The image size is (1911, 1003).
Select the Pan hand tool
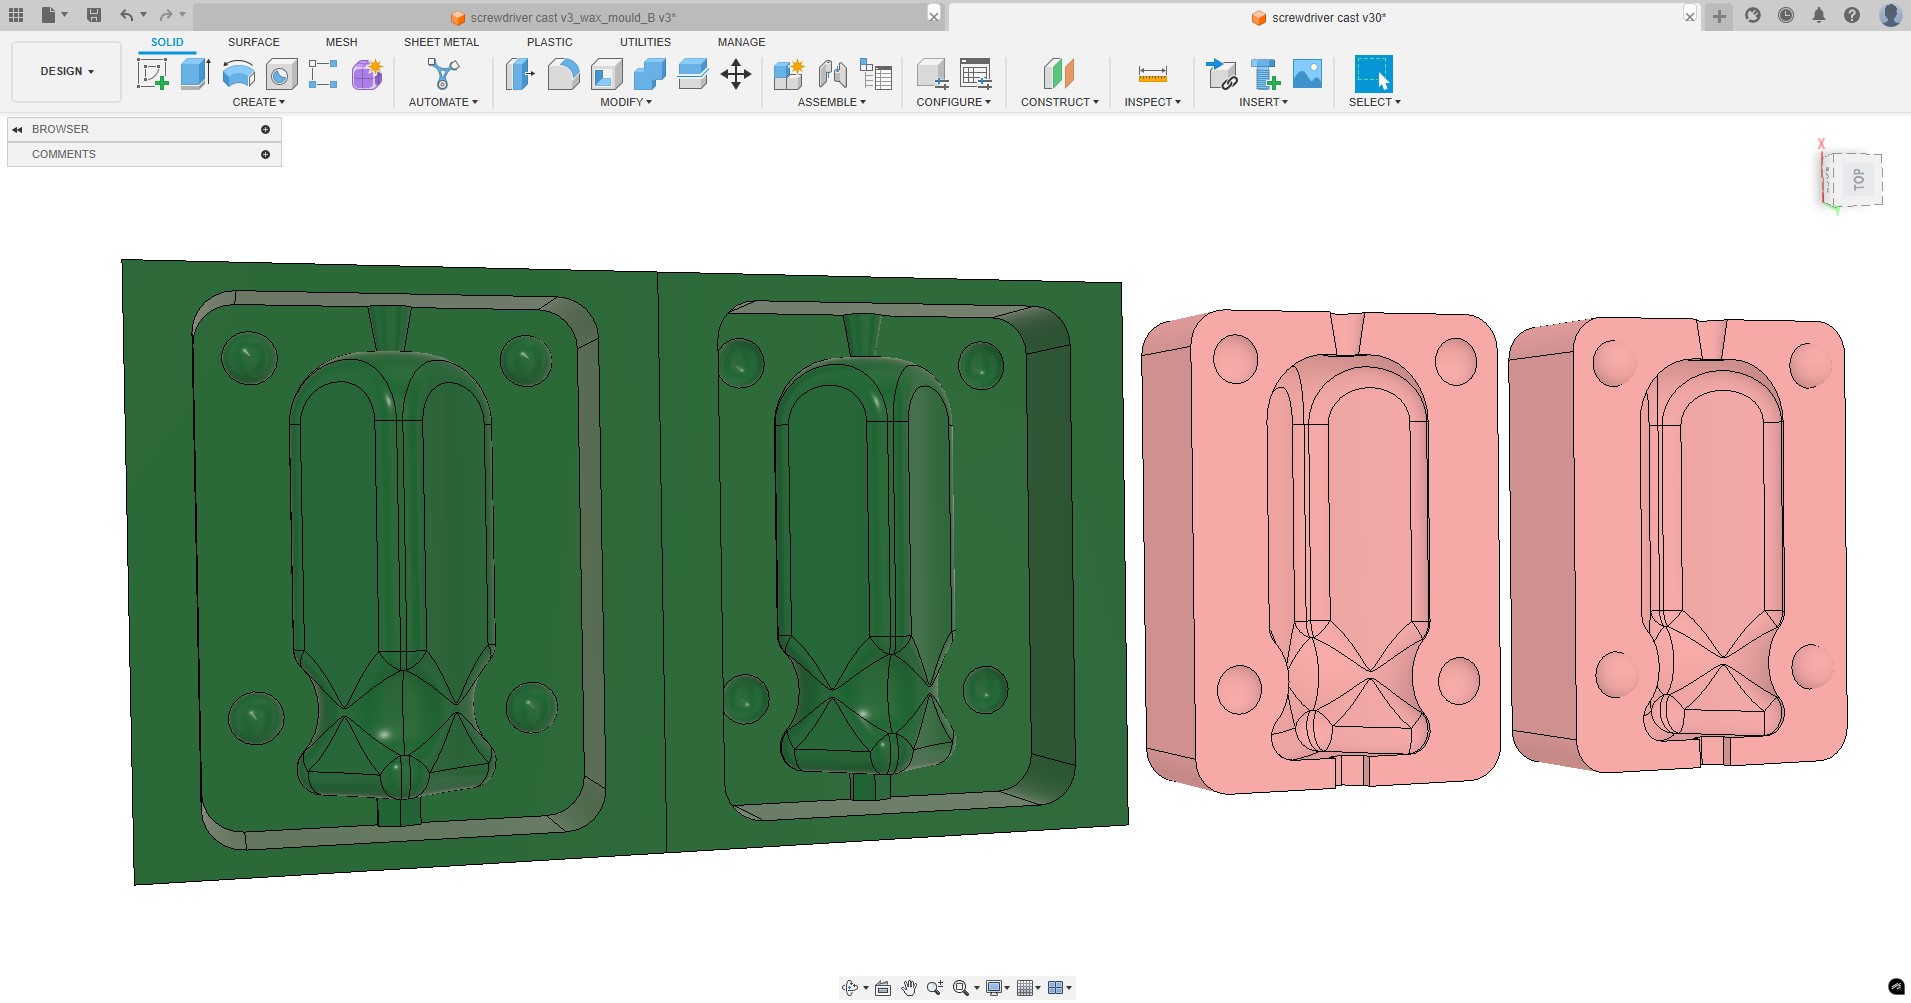909,988
